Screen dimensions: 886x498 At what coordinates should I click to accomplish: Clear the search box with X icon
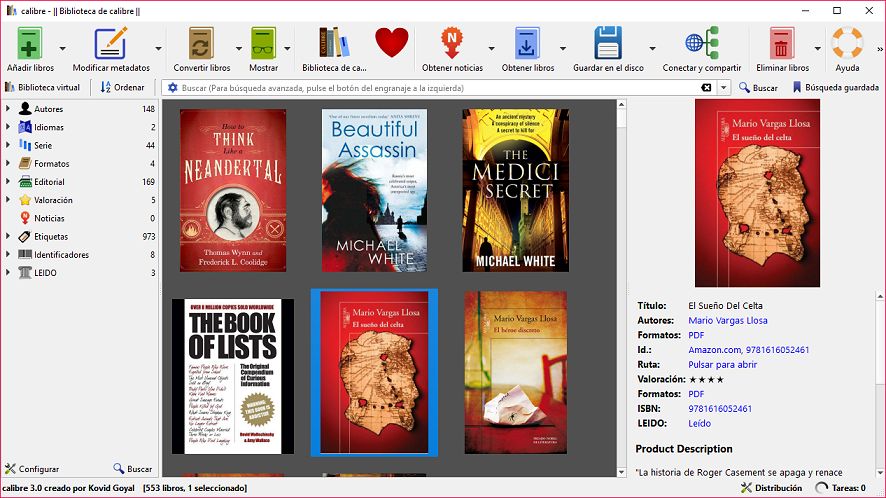[706, 88]
